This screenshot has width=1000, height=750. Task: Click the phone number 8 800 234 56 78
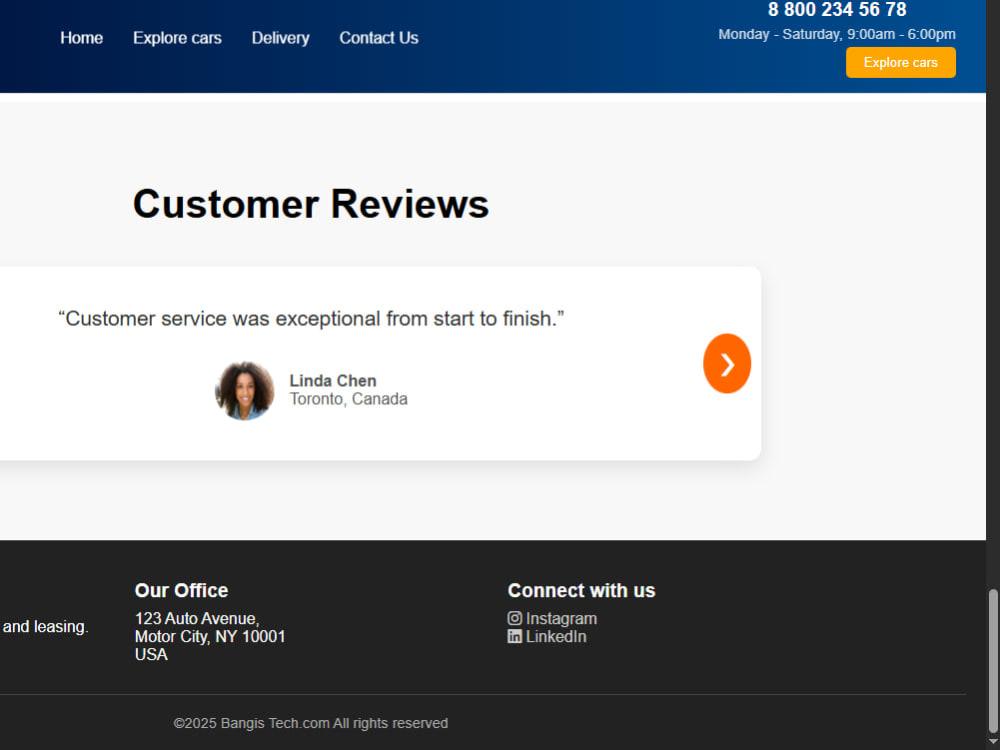tap(837, 10)
